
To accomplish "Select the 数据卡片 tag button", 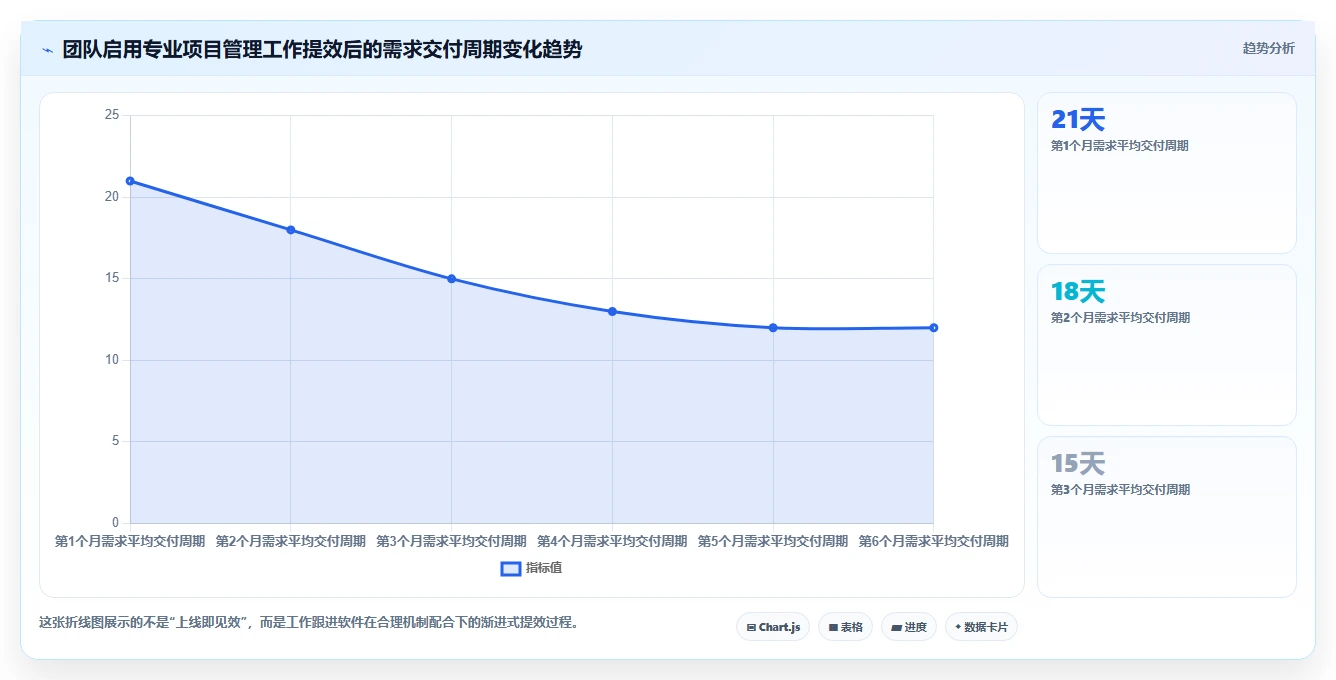I will click(x=981, y=627).
